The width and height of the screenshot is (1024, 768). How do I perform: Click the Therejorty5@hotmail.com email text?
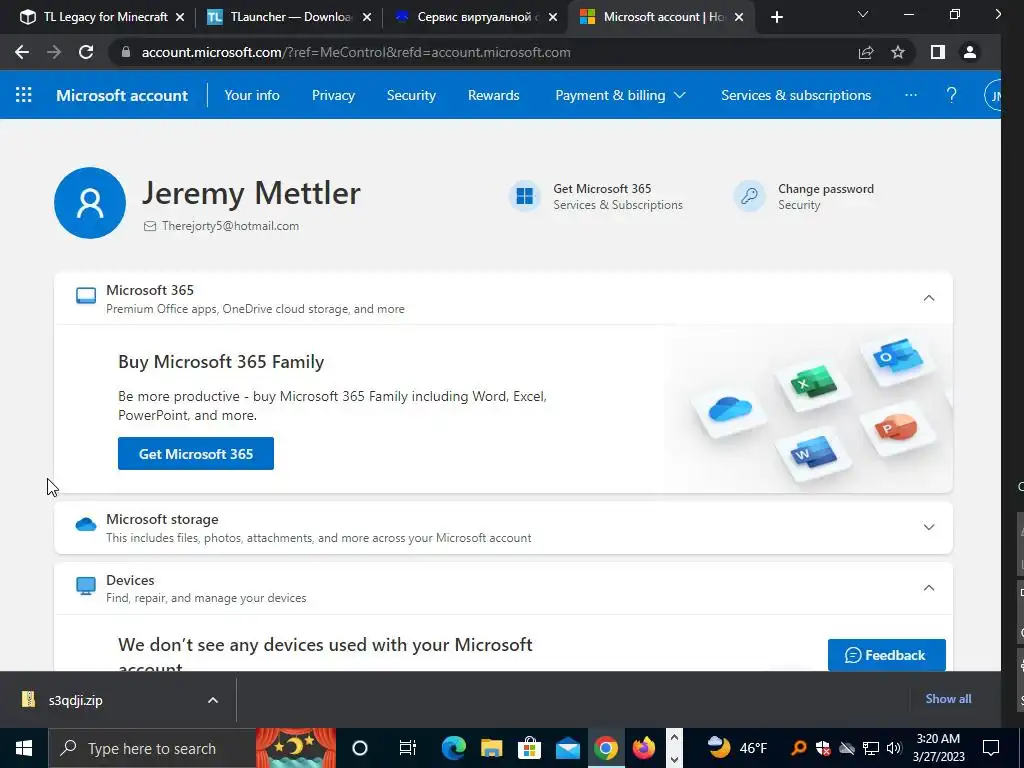(x=231, y=226)
